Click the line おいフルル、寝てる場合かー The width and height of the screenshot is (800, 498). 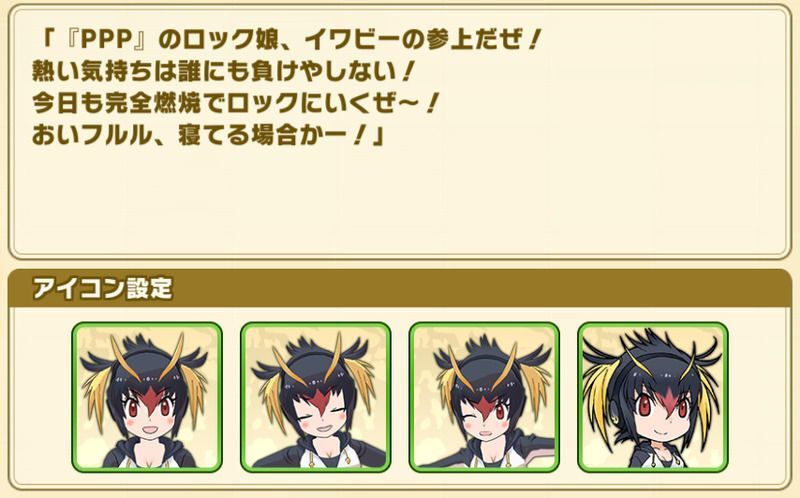pos(208,135)
